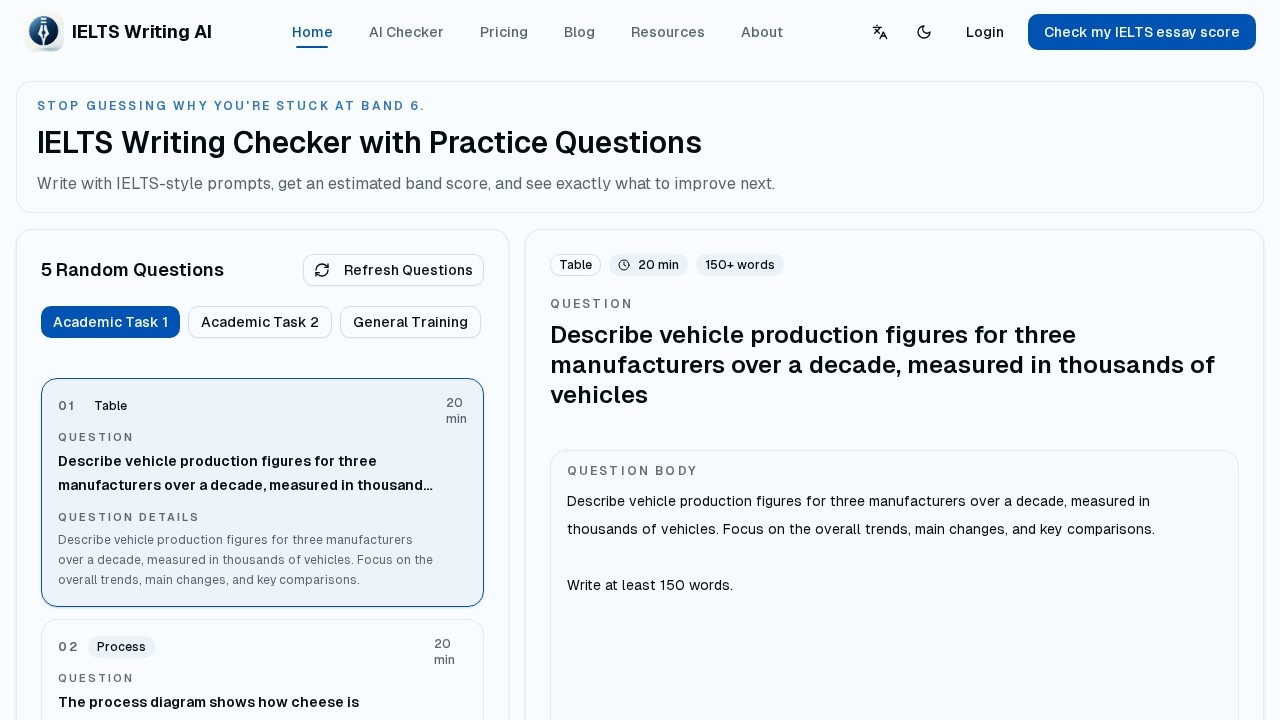Screen dimensions: 1280x720
Task: Click the 'QUESTION BODY' label
Action: (x=632, y=471)
